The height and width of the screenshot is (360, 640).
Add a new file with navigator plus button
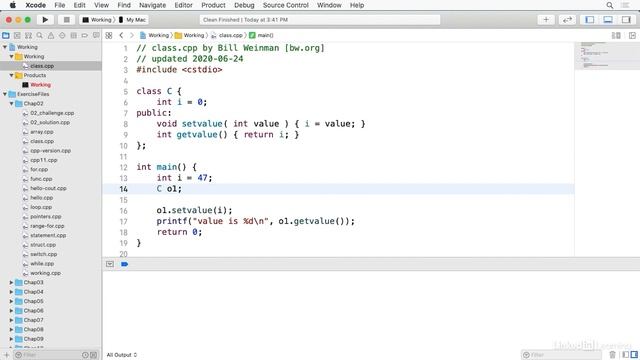[x=6, y=355]
